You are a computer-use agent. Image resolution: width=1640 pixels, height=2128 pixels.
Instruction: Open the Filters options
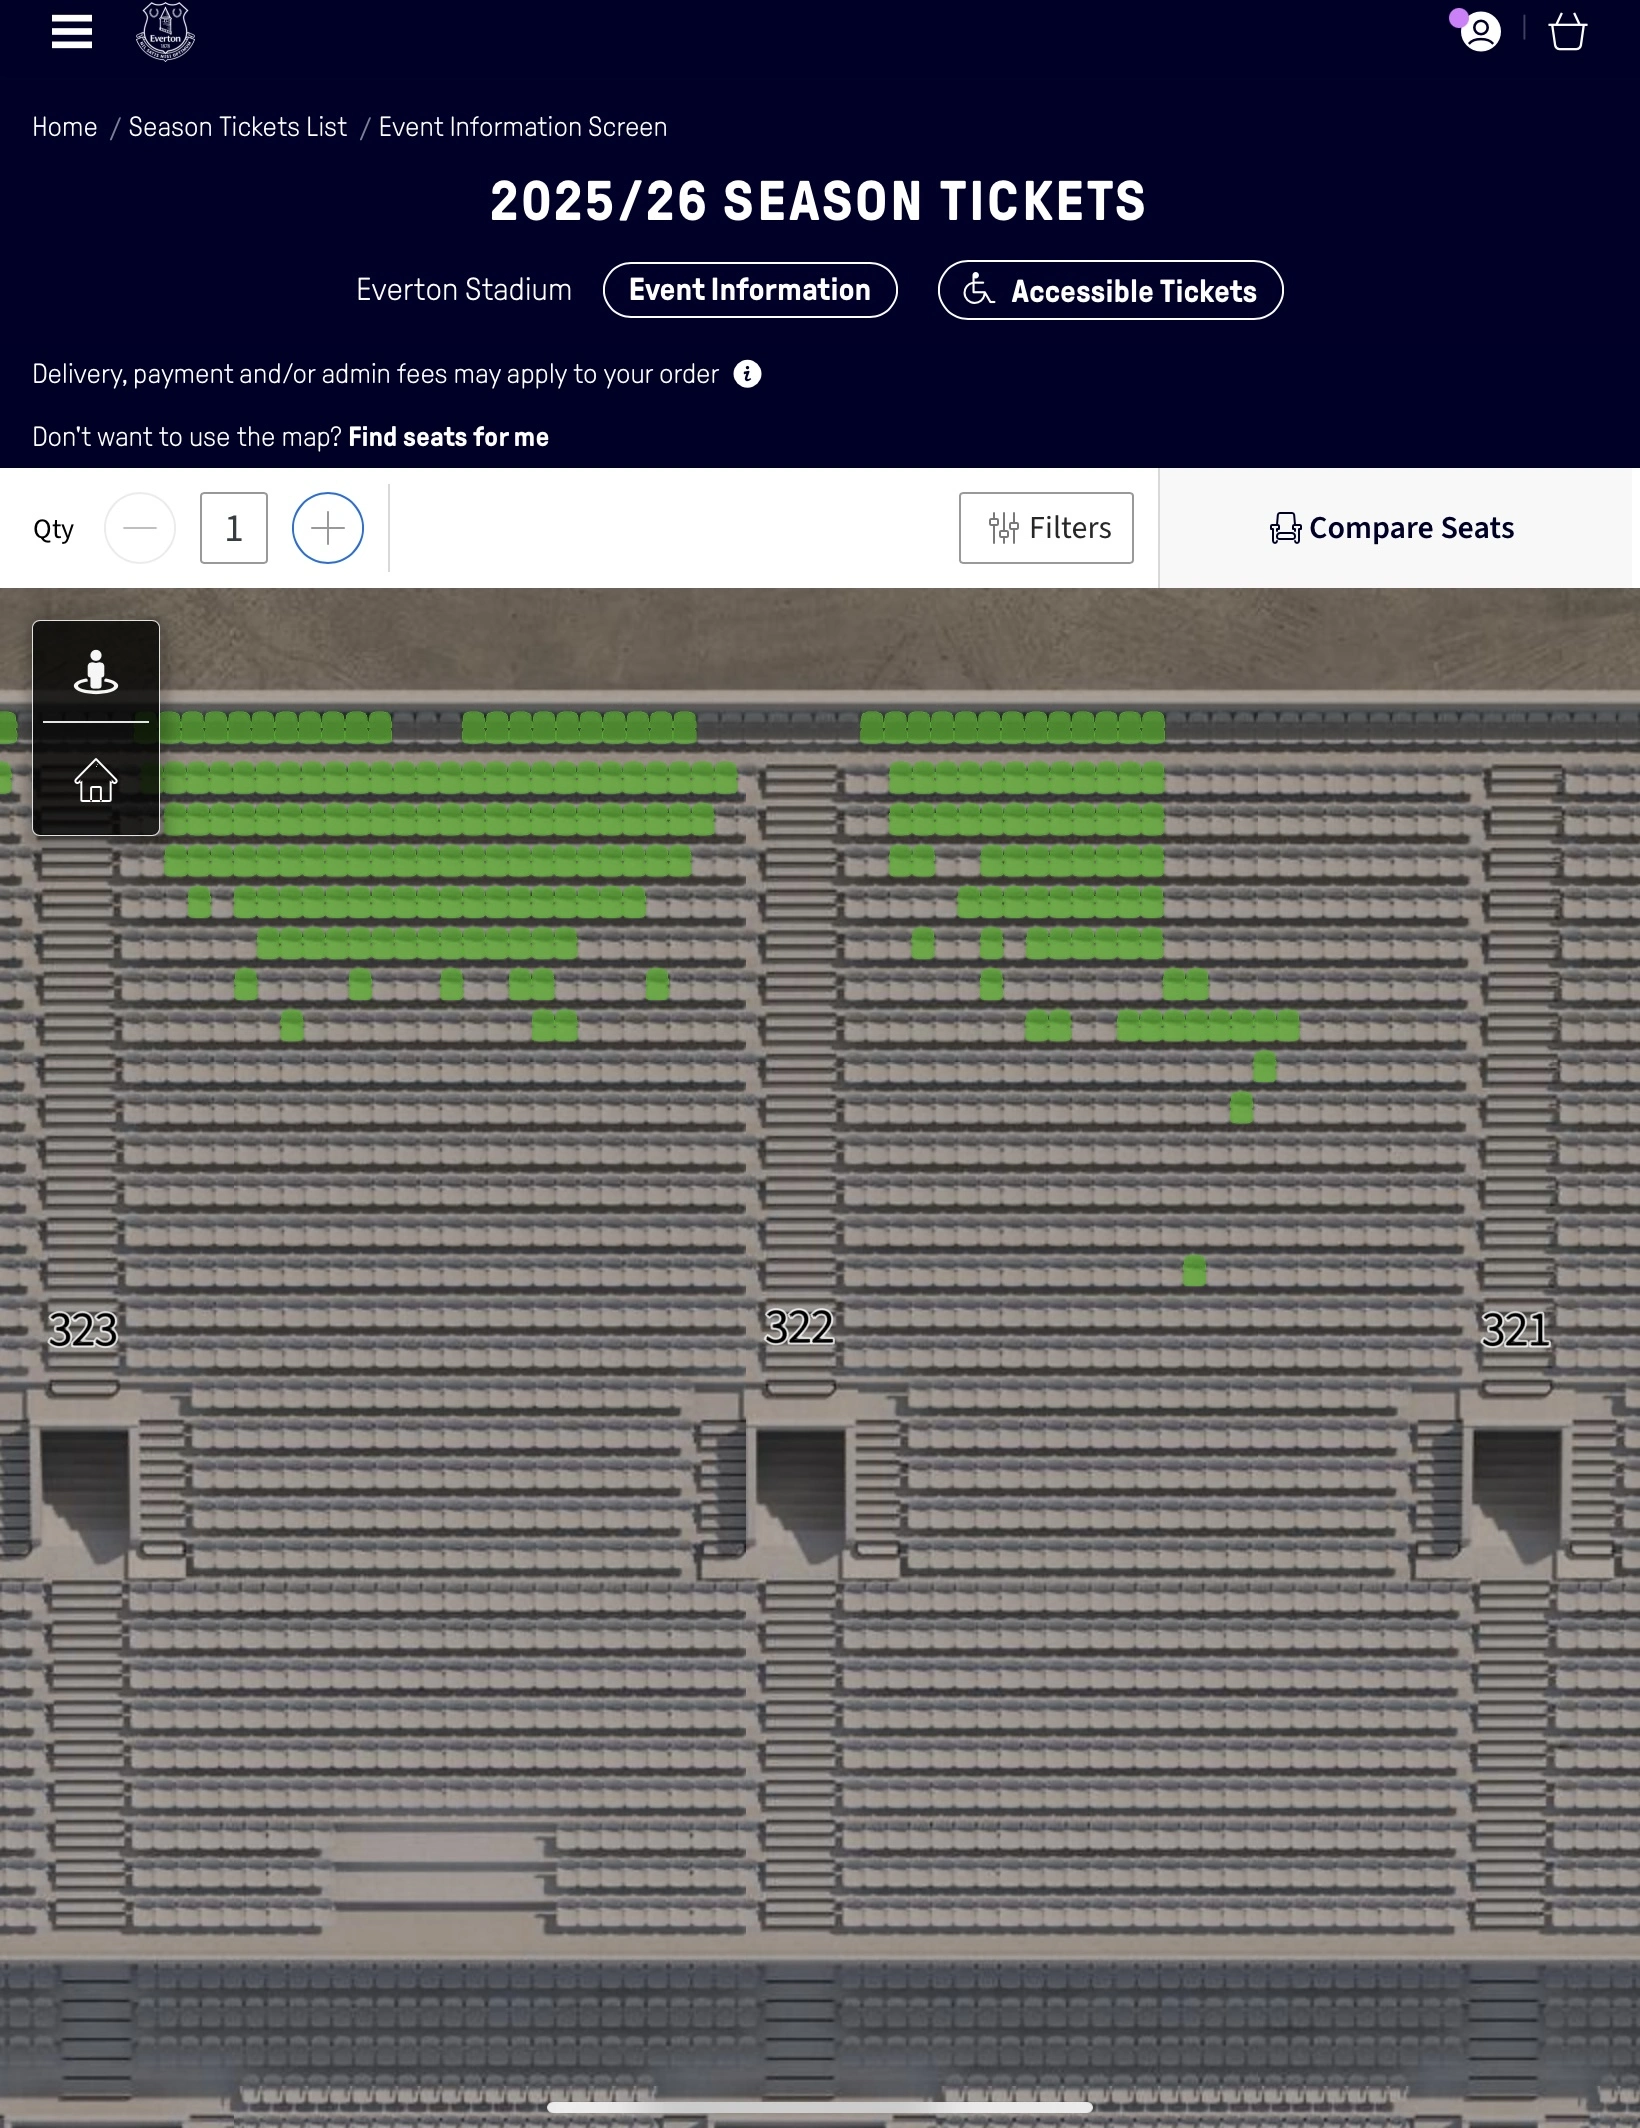pyautogui.click(x=1046, y=528)
